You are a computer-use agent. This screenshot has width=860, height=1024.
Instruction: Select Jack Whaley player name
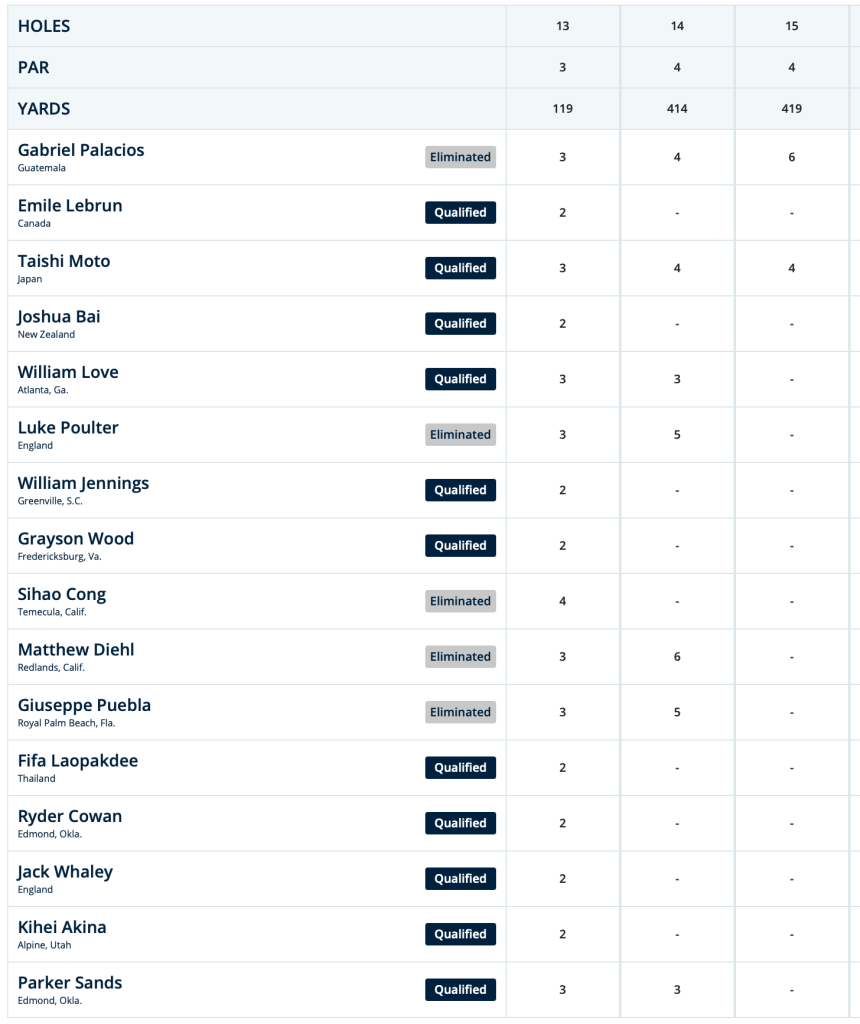pos(65,872)
